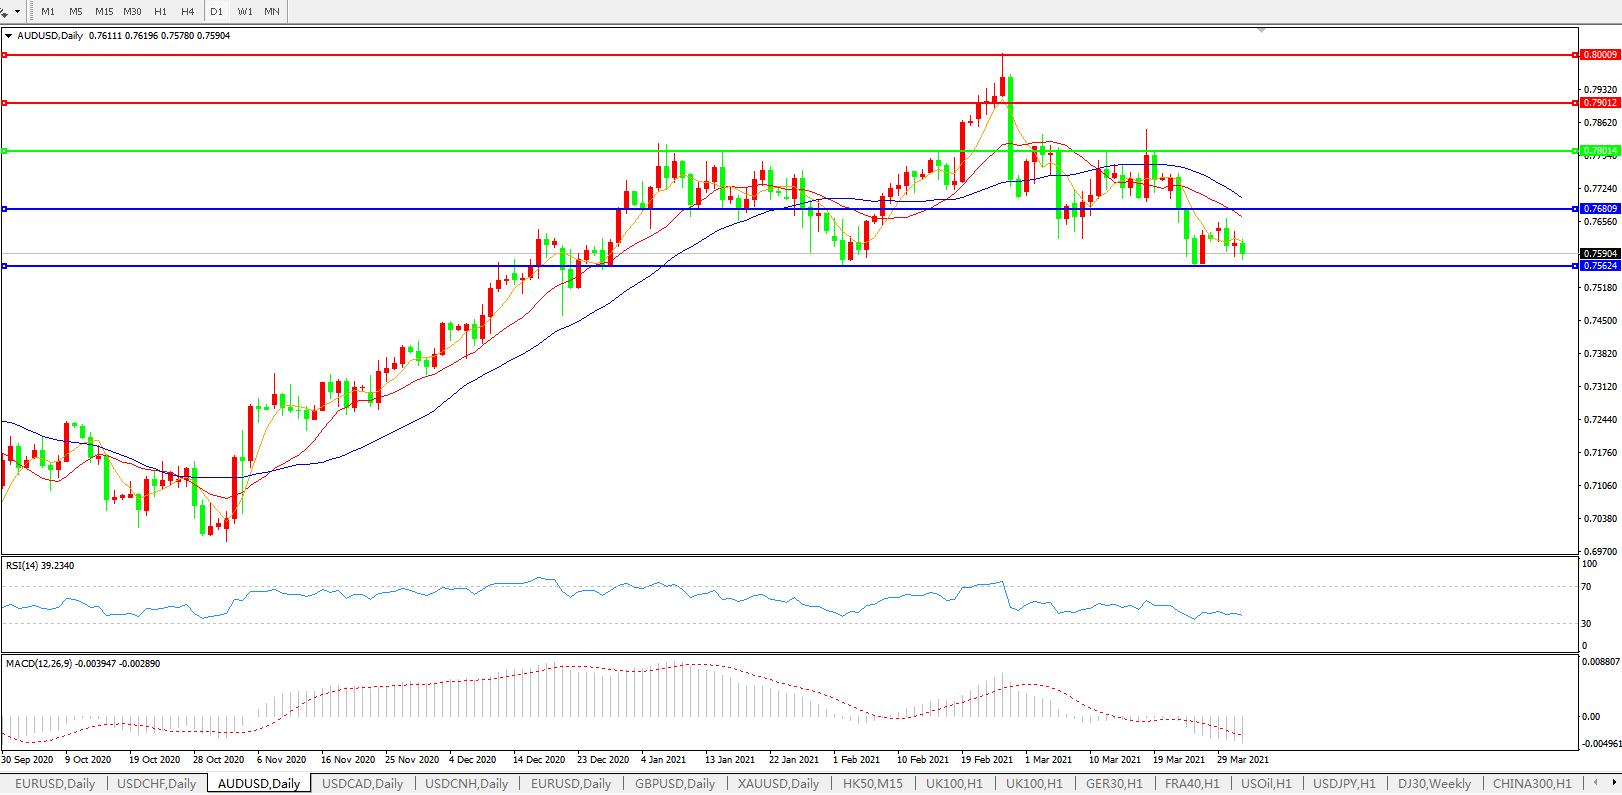Open the toolbar dropdown arrow left of M1
The height and width of the screenshot is (795, 1622).
pos(17,12)
